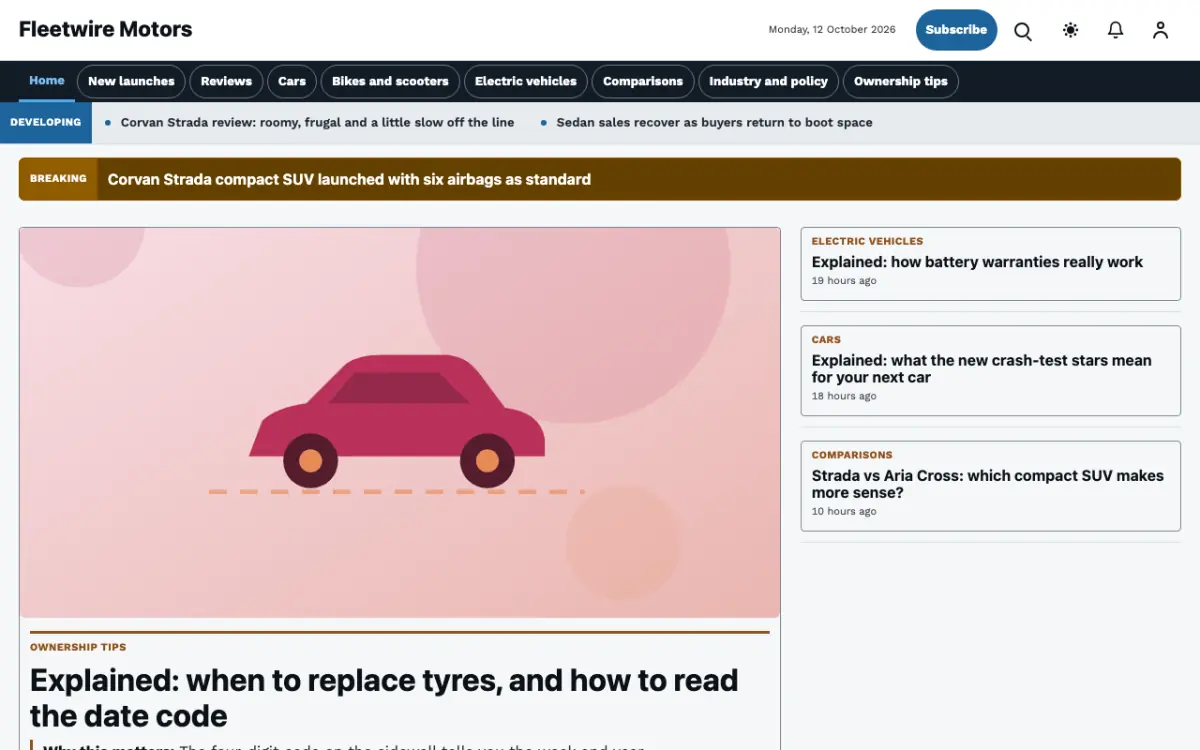Click '10 hours ago' timestamp
The image size is (1200, 750).
[x=844, y=512]
